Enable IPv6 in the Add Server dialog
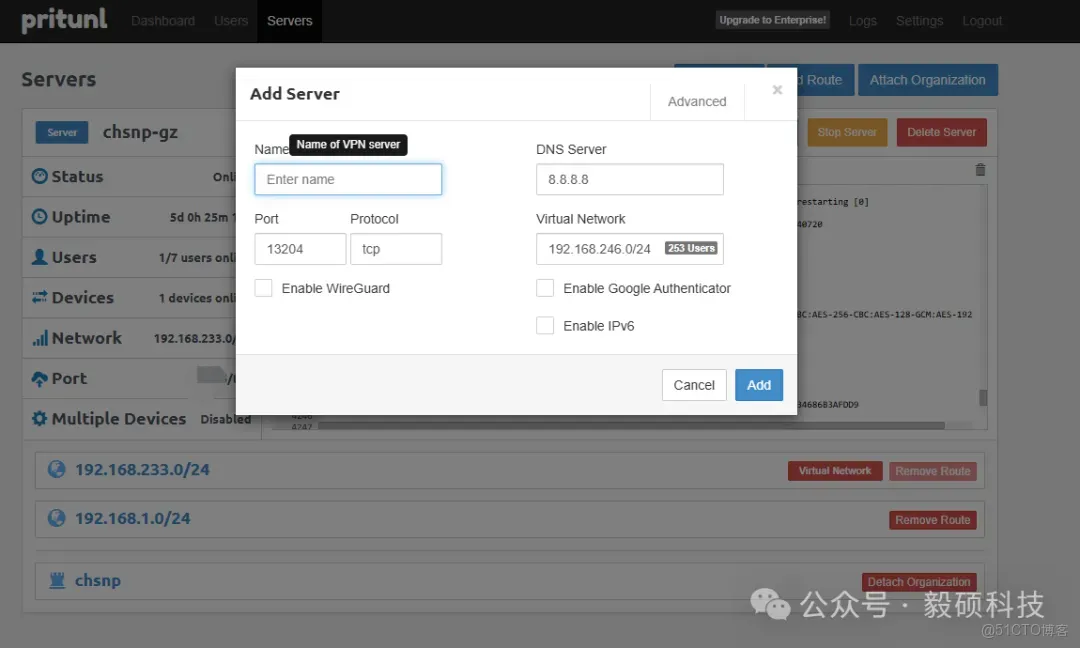This screenshot has width=1080, height=648. (545, 325)
